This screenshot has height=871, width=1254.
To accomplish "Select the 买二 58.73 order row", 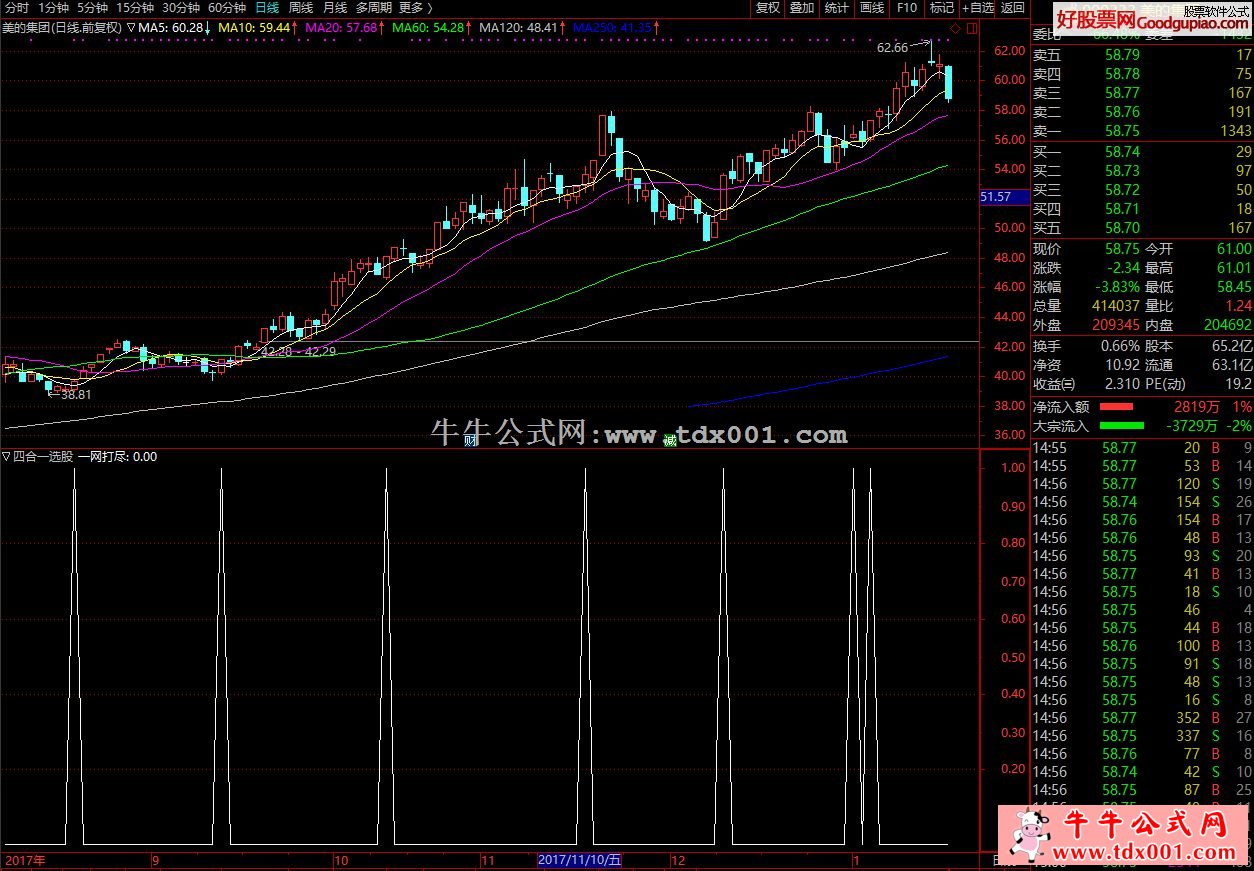I will [1142, 171].
